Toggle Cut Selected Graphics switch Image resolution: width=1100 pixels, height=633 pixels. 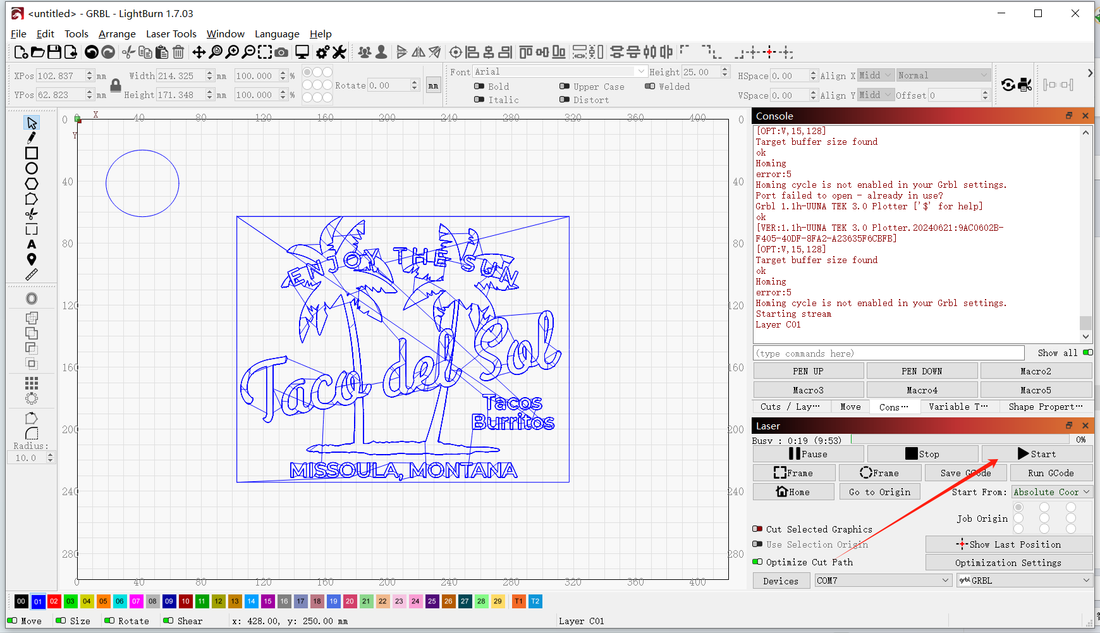(757, 529)
